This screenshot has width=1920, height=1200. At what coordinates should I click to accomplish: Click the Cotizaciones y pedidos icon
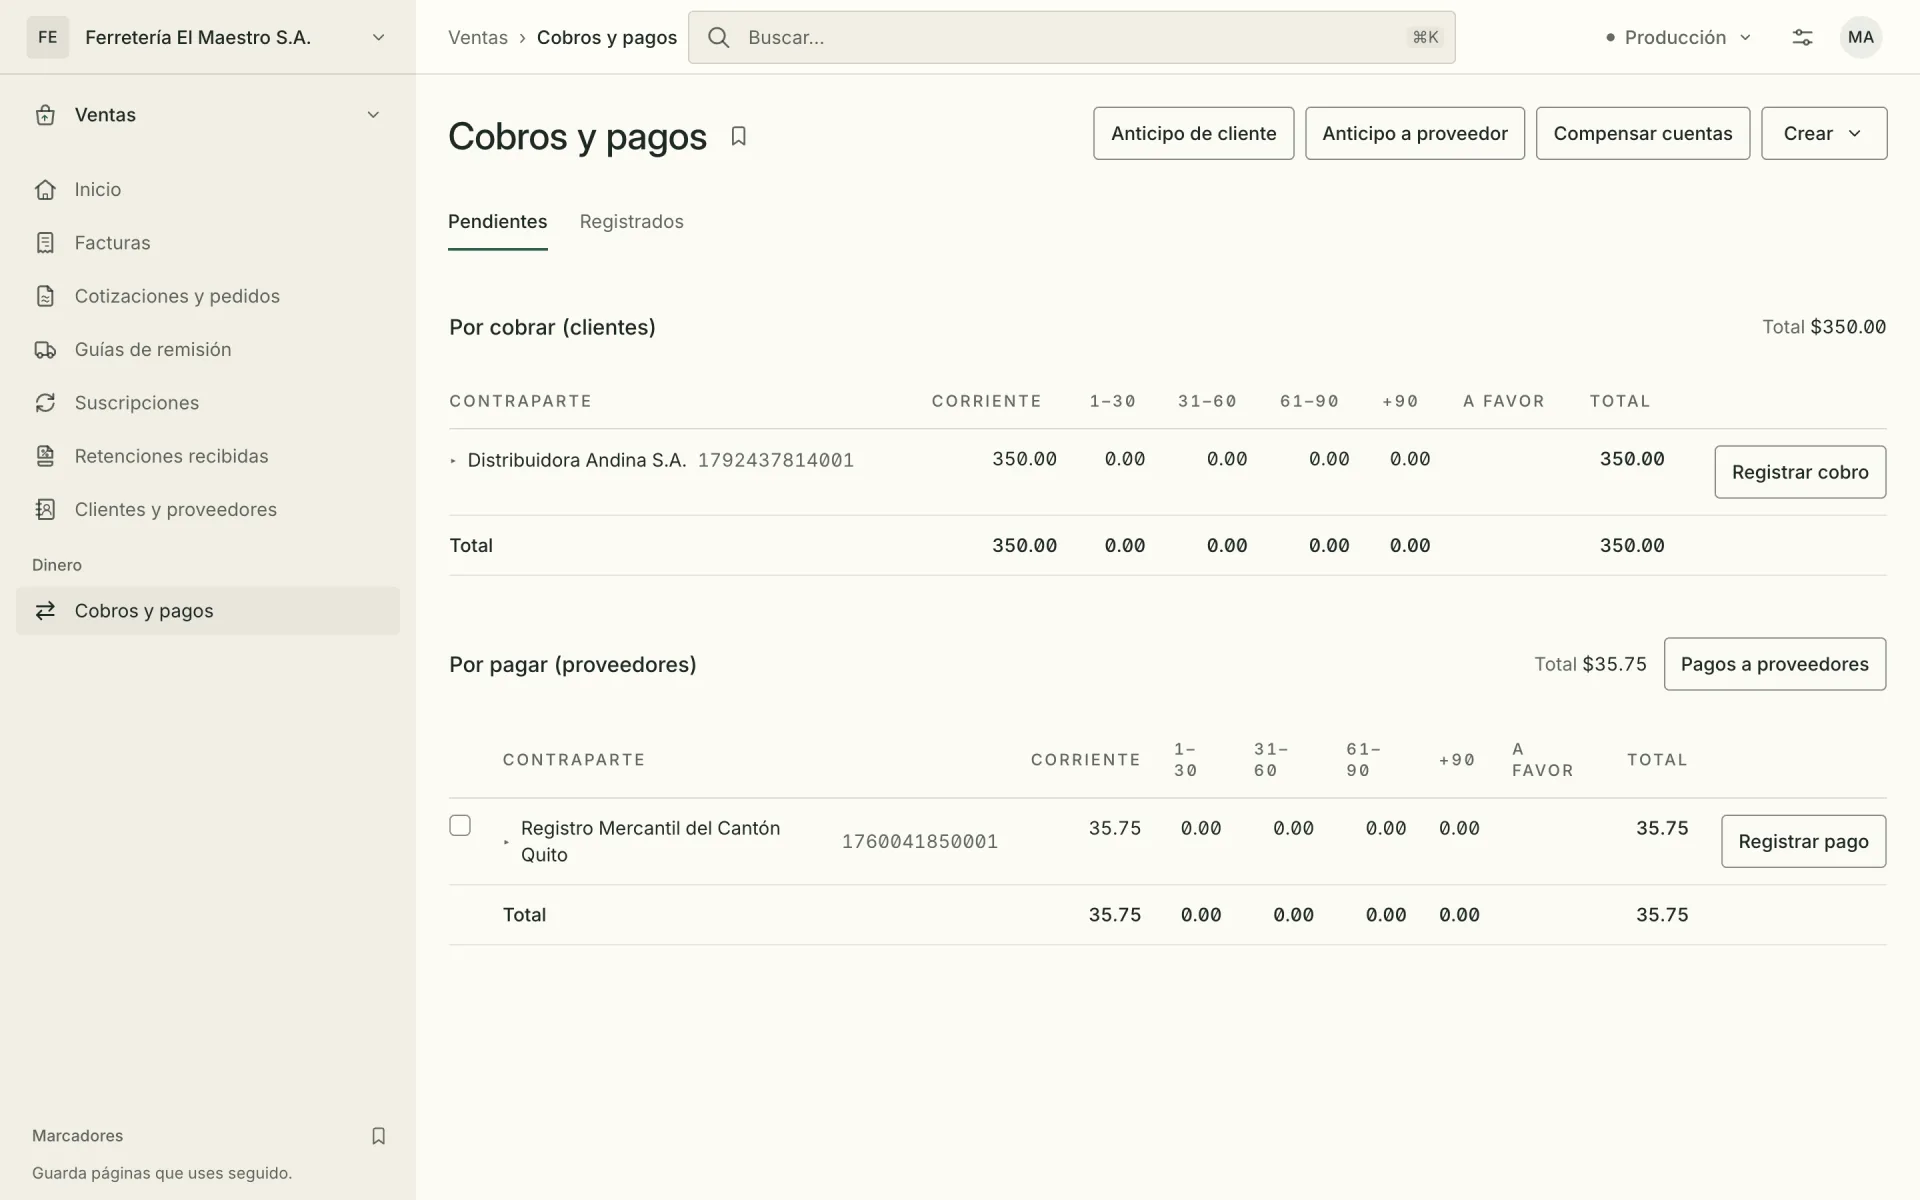pos(45,296)
